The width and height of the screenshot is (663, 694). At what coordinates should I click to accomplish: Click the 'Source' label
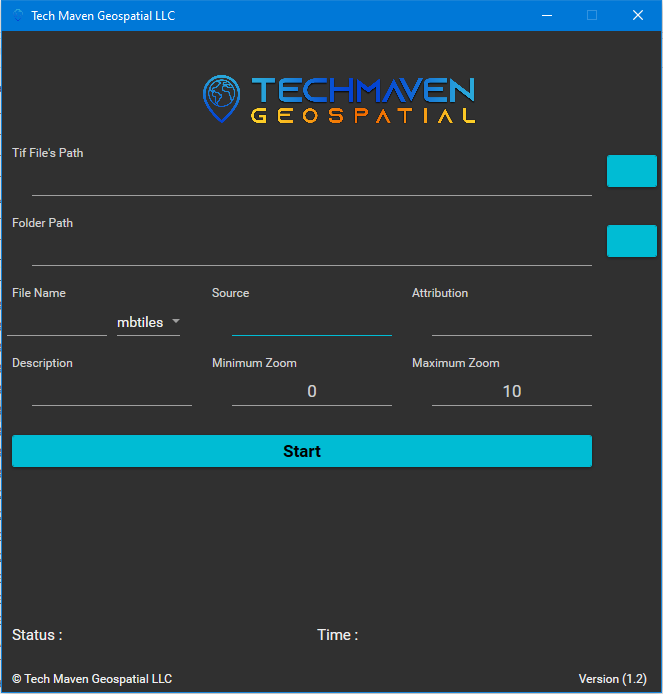231,293
